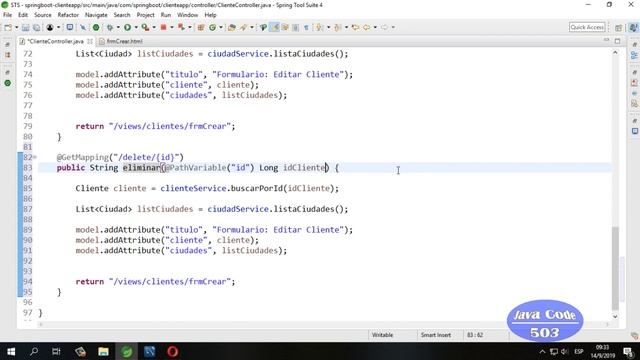Click the Spring Tool Suite taskbar icon

[x=127, y=351]
